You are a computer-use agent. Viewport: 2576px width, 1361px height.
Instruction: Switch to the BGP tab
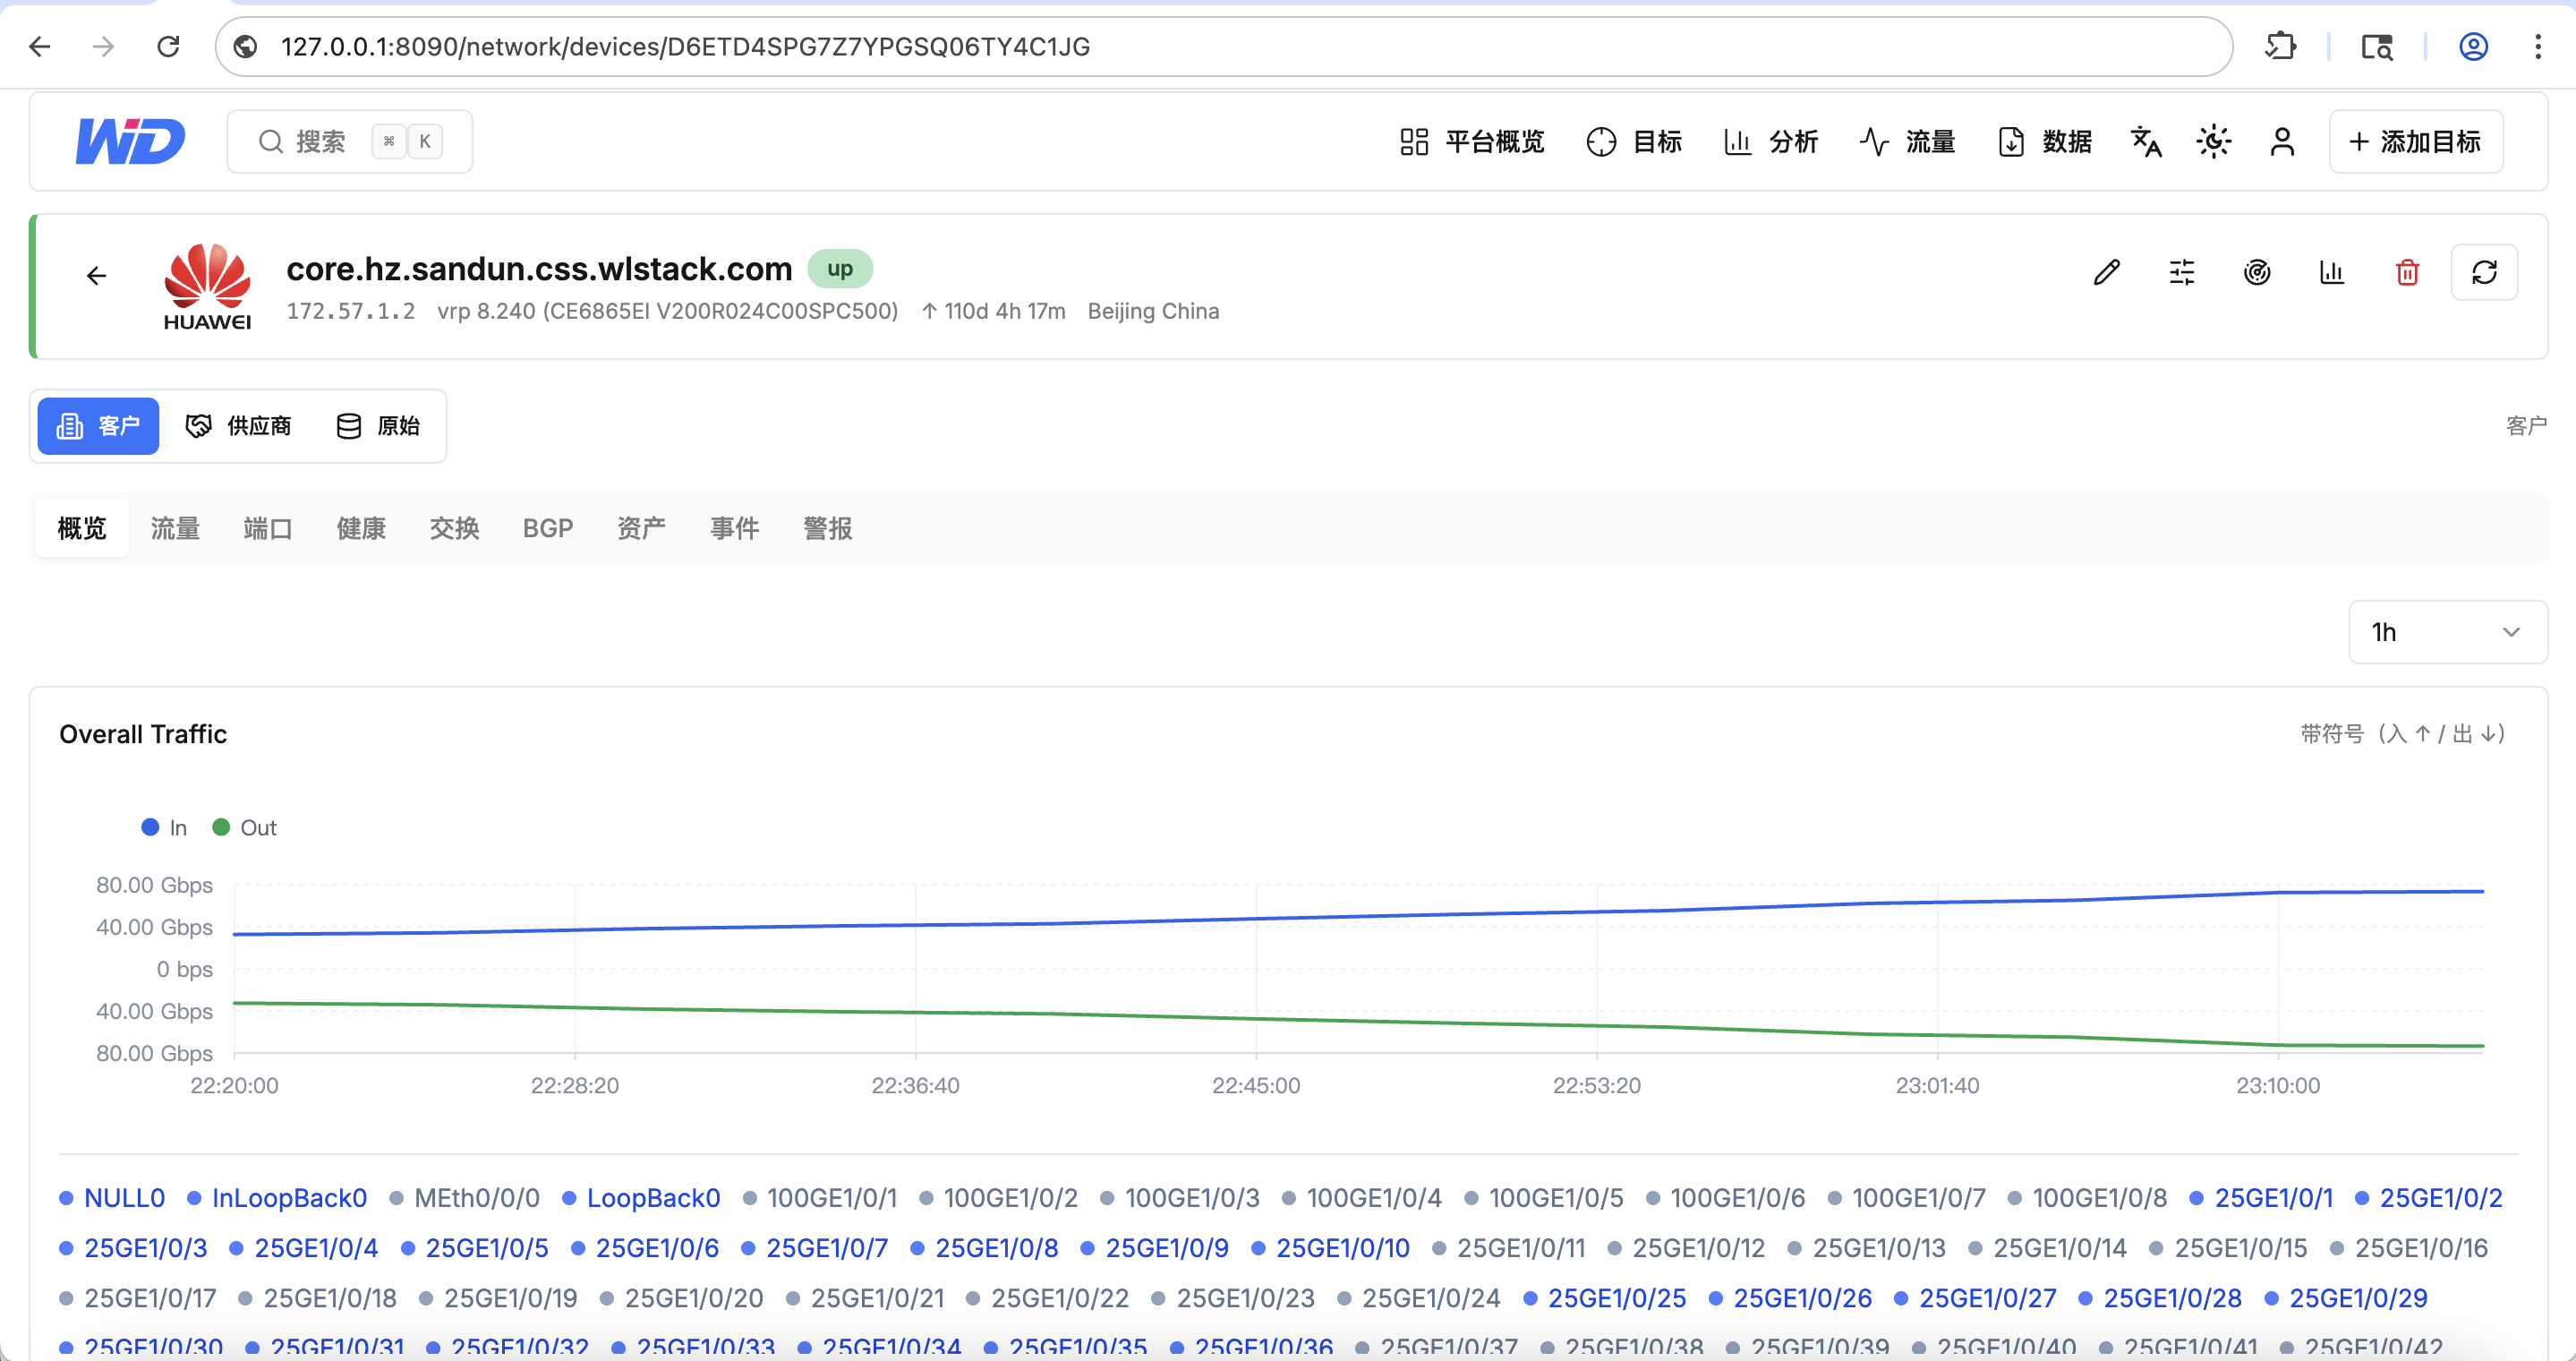[548, 528]
